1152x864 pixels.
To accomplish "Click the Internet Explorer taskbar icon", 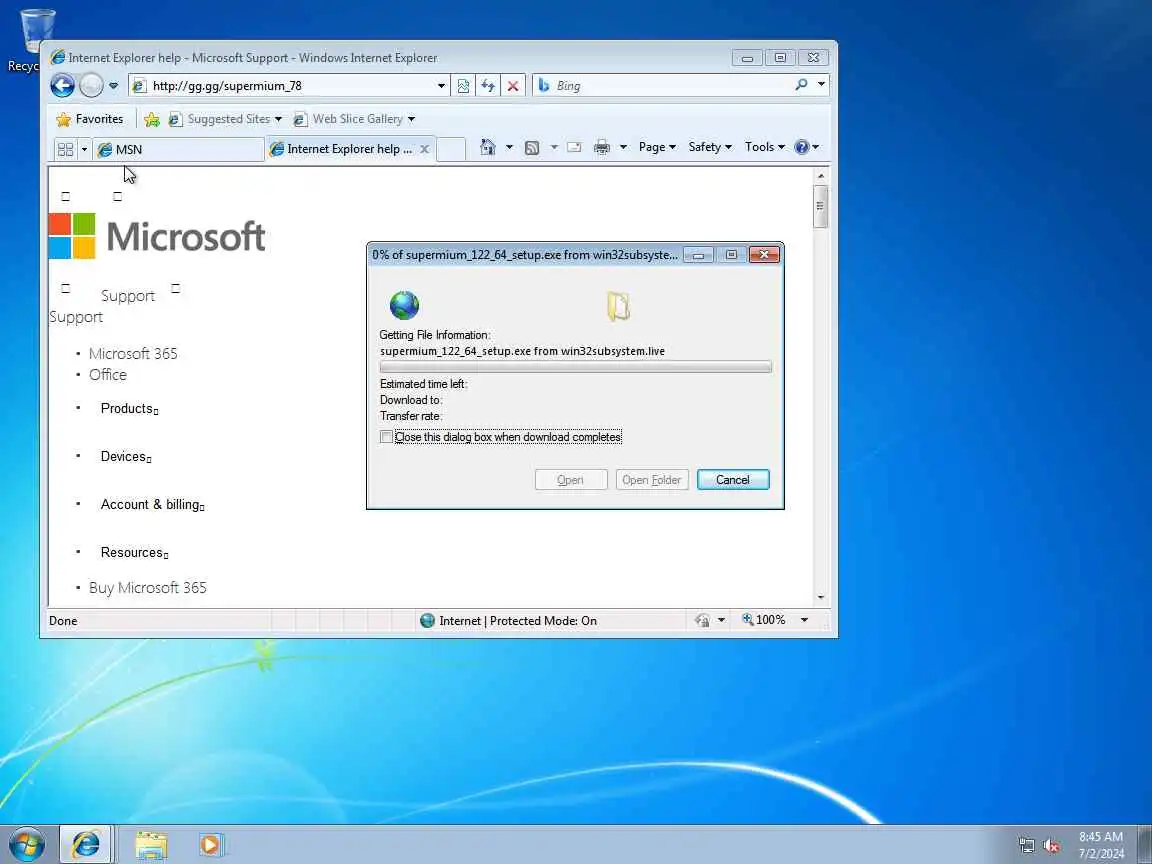I will pos(85,845).
